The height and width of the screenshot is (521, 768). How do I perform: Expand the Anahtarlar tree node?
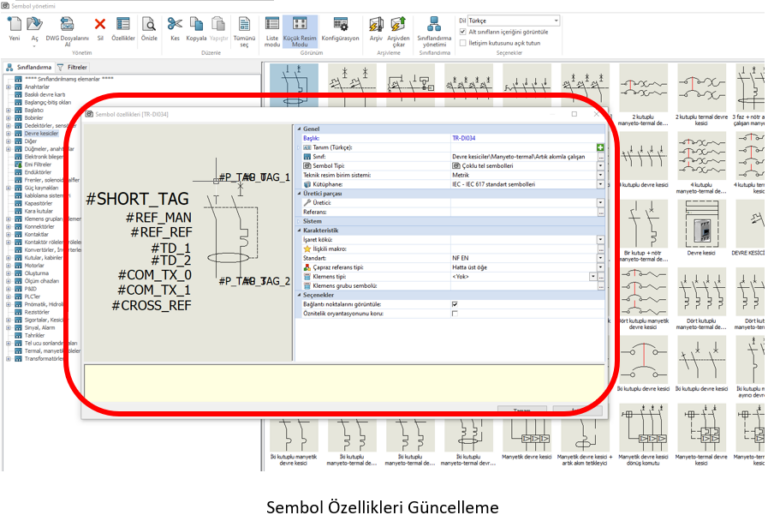click(8, 87)
